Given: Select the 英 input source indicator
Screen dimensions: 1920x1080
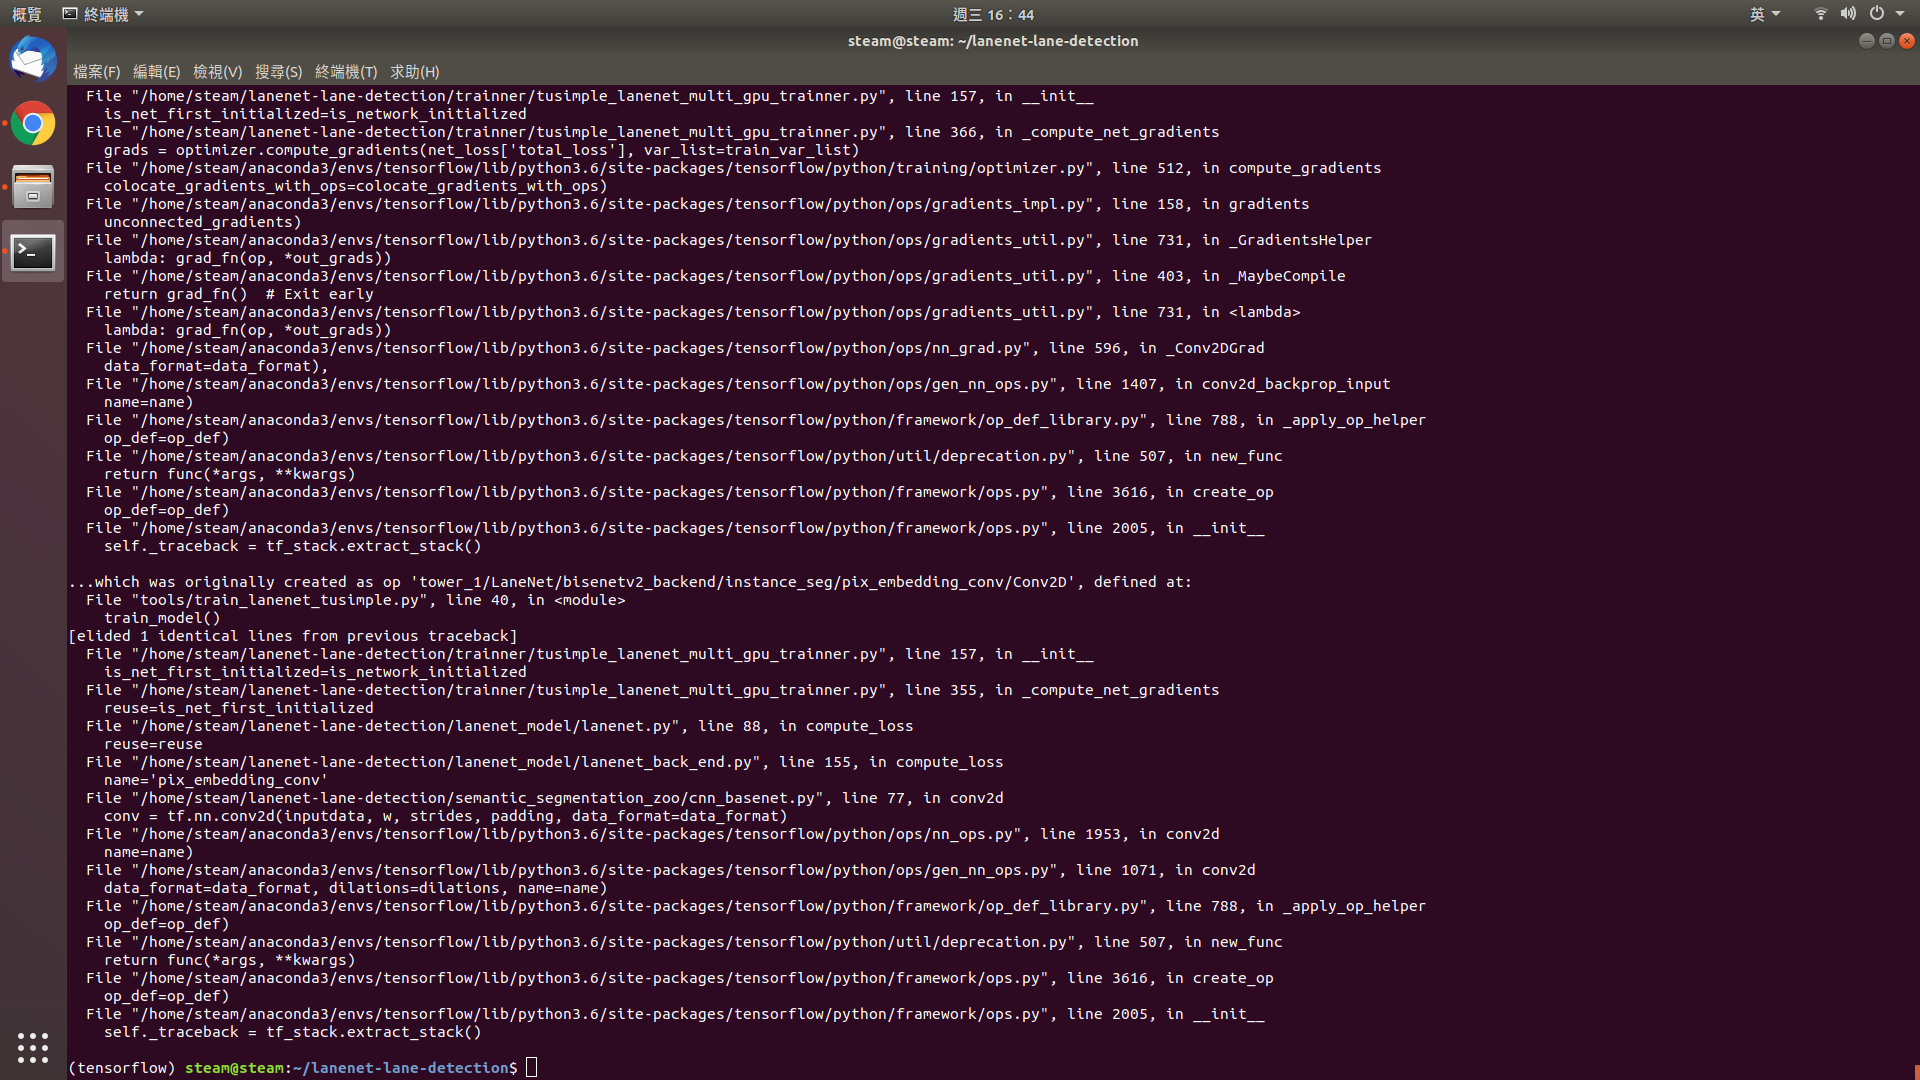Looking at the screenshot, I should 1757,13.
